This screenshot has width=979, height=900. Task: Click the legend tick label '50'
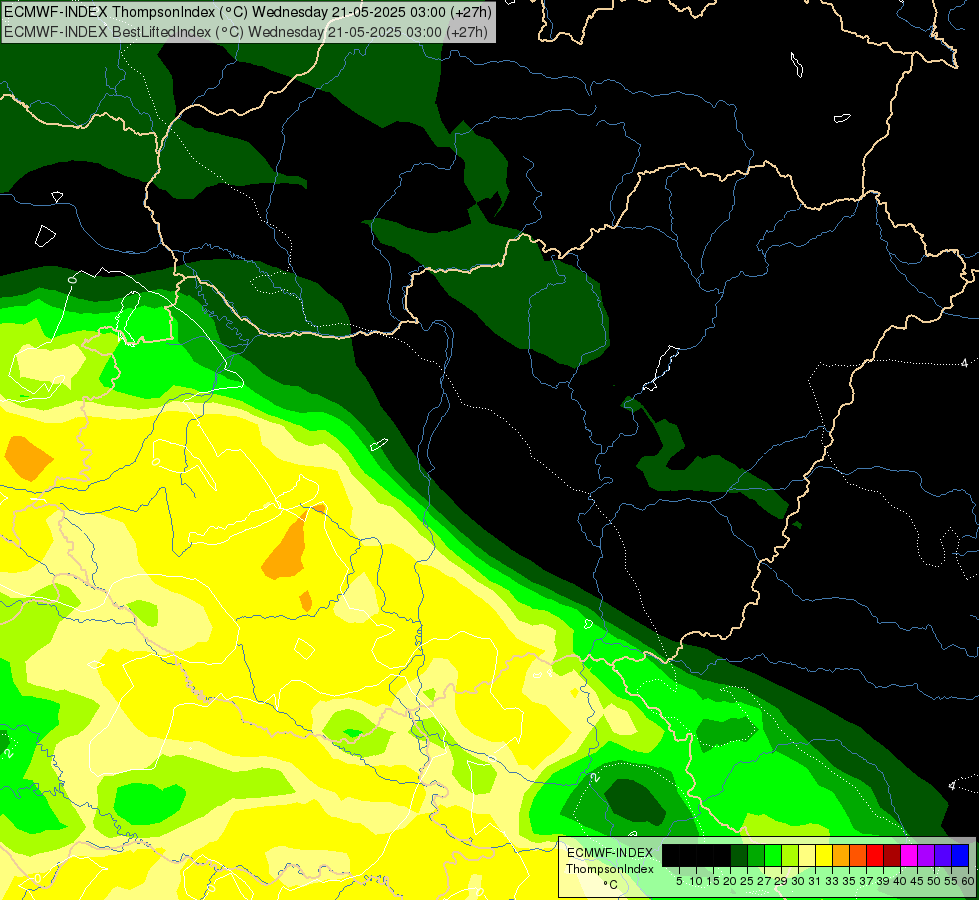935,881
